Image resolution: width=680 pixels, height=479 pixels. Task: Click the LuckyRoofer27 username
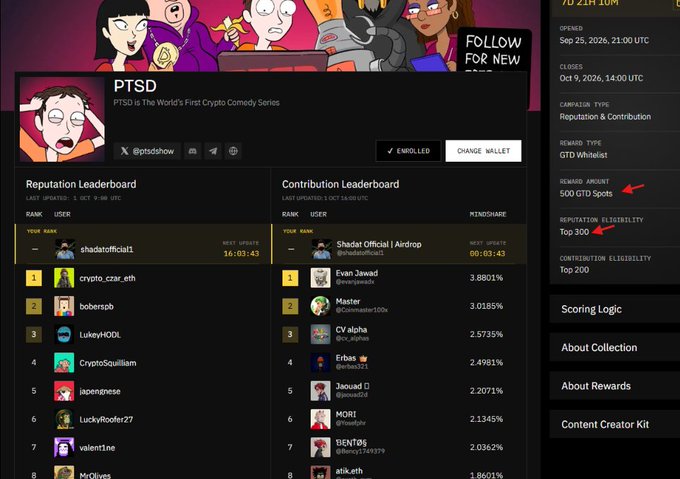tap(106, 419)
